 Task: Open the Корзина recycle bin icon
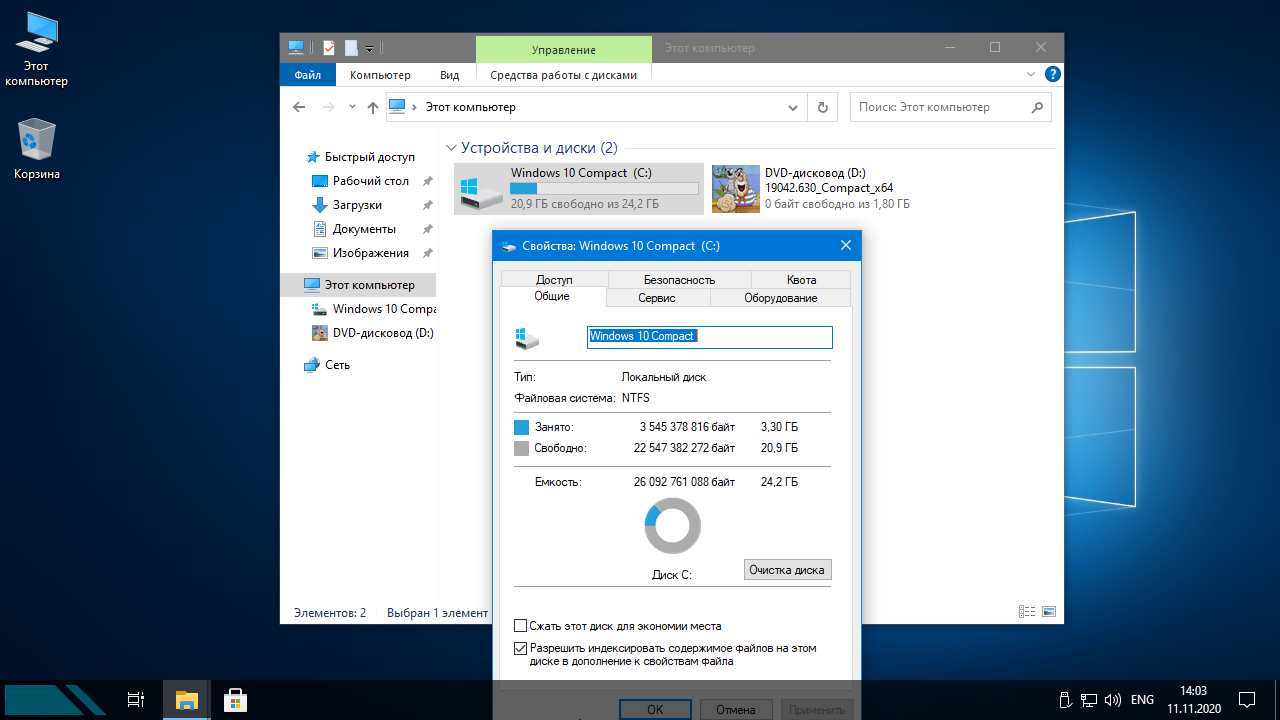[37, 149]
